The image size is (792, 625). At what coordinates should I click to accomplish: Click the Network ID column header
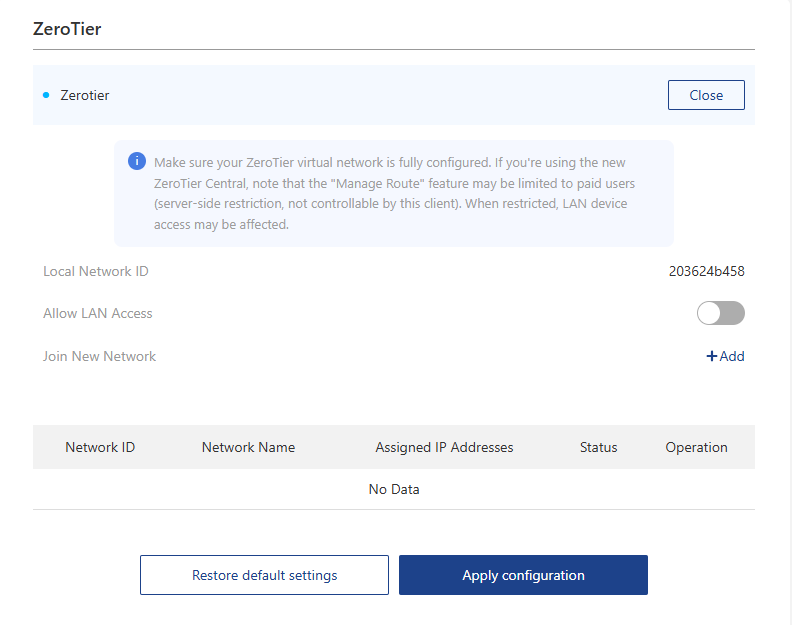point(100,447)
